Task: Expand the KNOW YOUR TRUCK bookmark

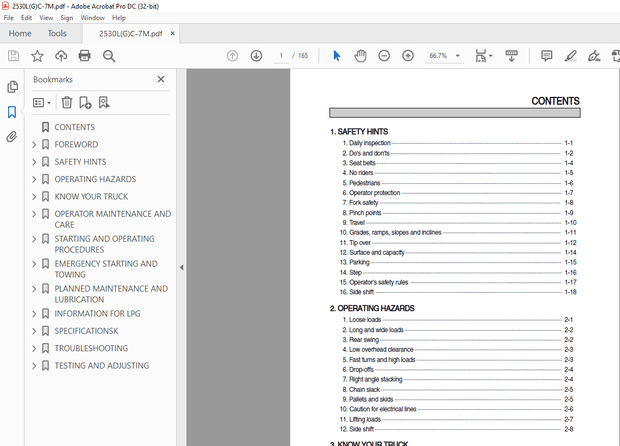Action: click(34, 197)
